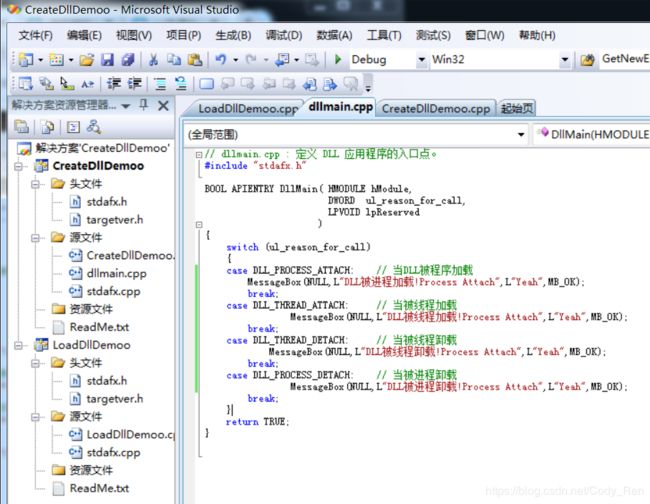
Task: Open the 文件(F) menu
Action: pyautogui.click(x=35, y=36)
